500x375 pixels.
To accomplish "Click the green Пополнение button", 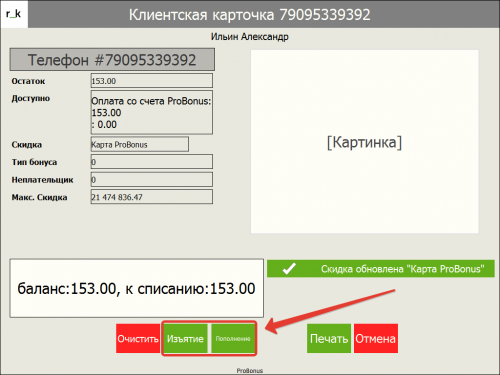I will click(x=233, y=338).
